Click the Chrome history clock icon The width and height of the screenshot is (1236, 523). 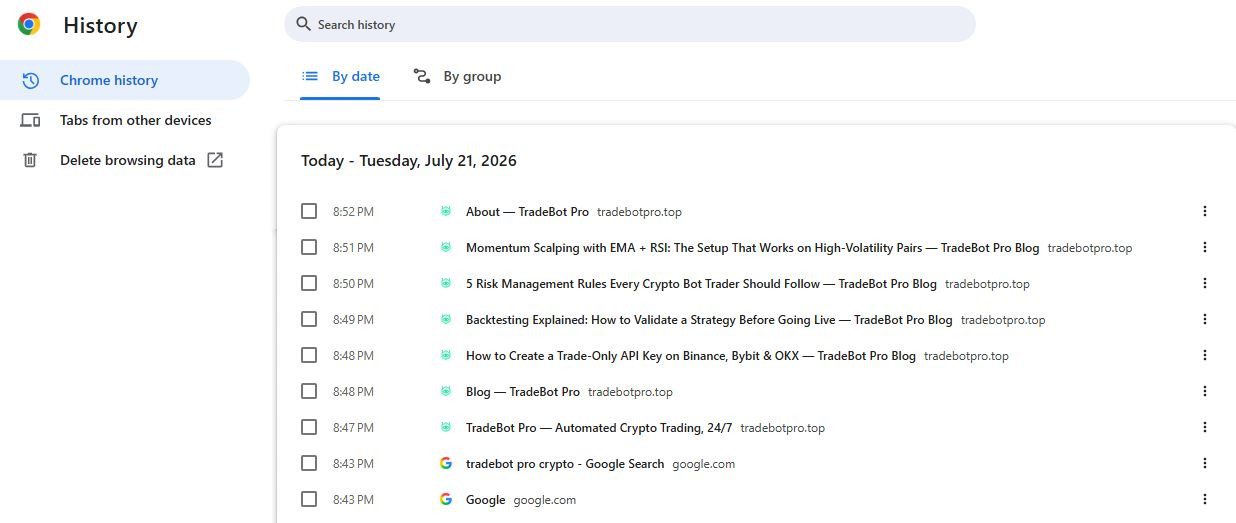tap(30, 80)
